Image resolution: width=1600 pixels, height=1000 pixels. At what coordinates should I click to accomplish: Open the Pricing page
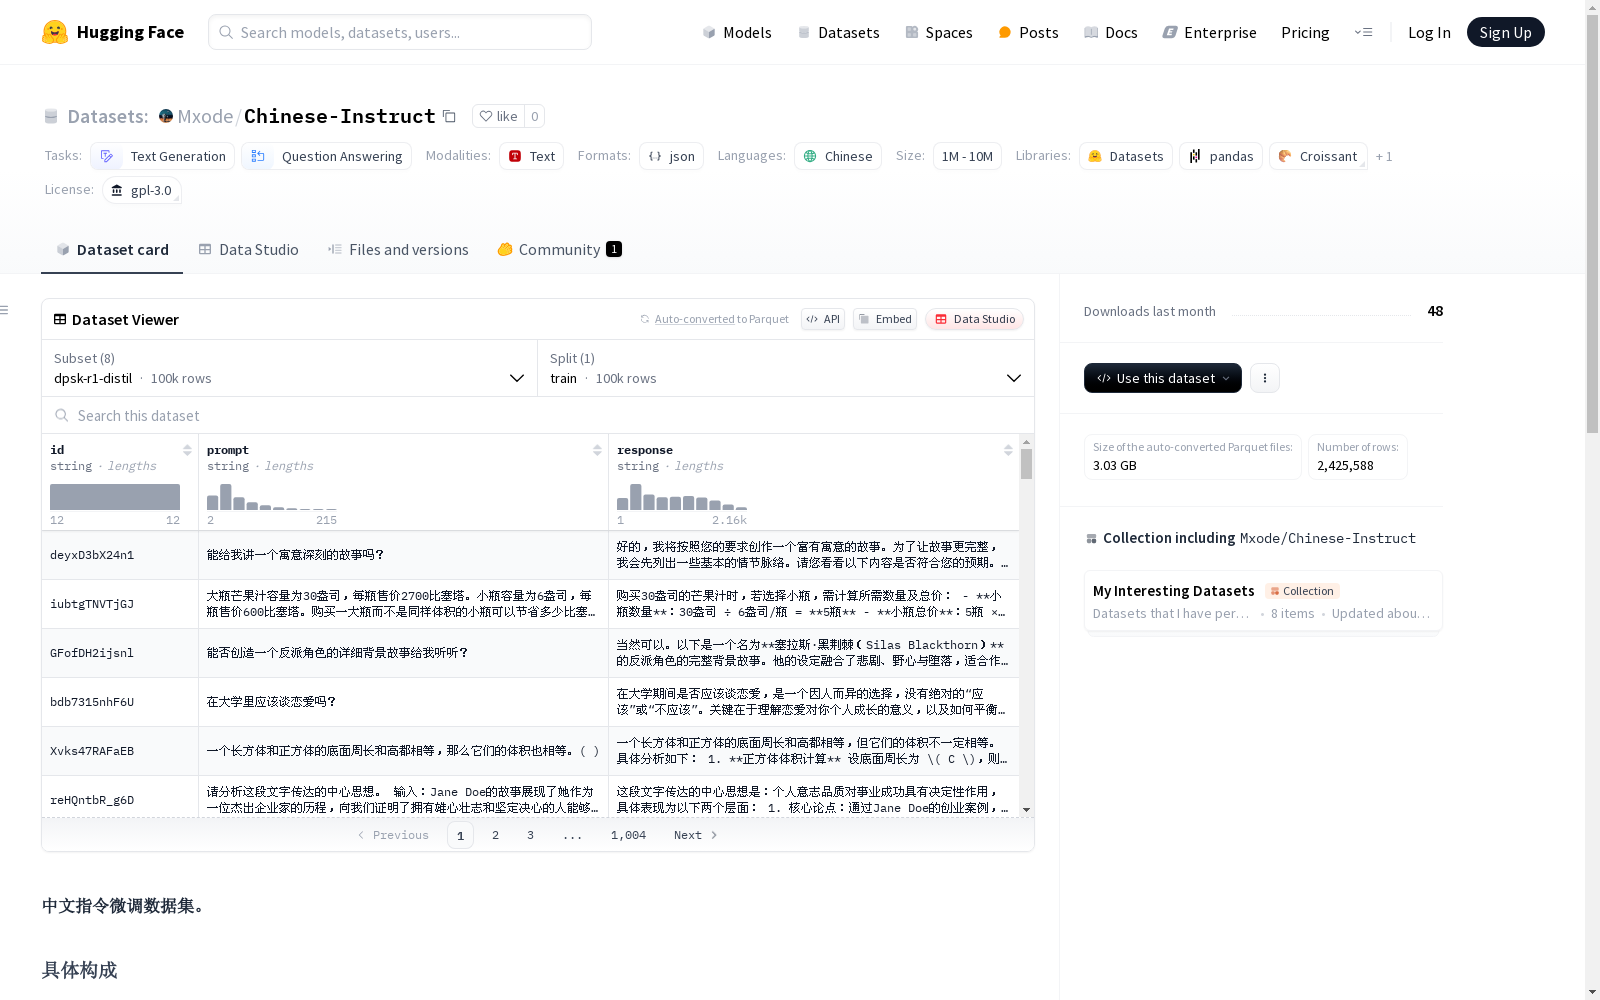(1305, 32)
